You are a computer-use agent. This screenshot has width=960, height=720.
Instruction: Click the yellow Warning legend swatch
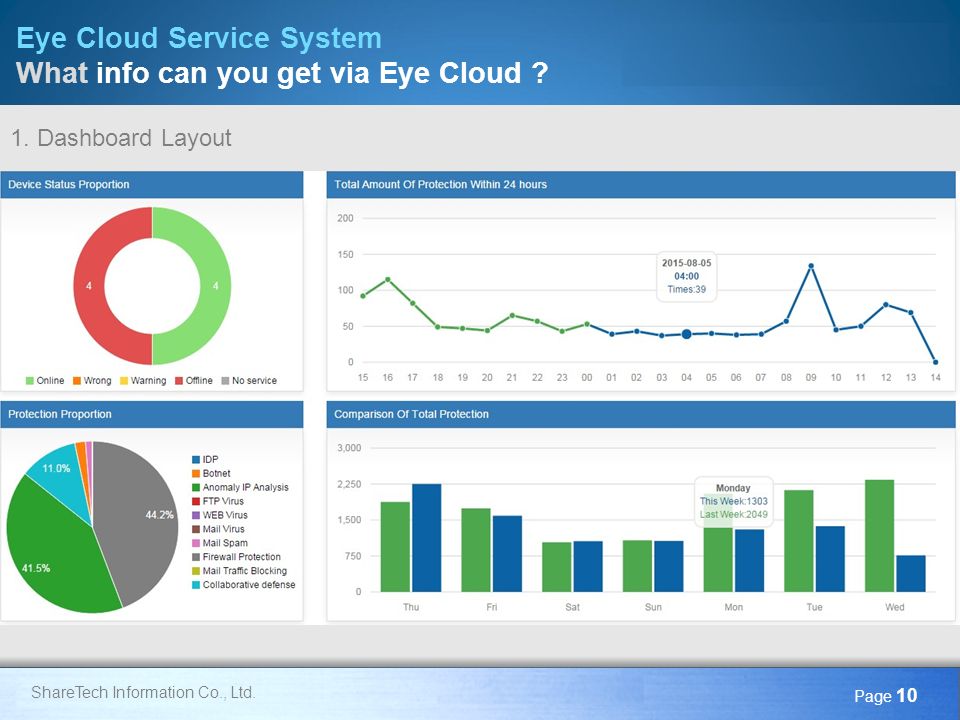[x=124, y=381]
